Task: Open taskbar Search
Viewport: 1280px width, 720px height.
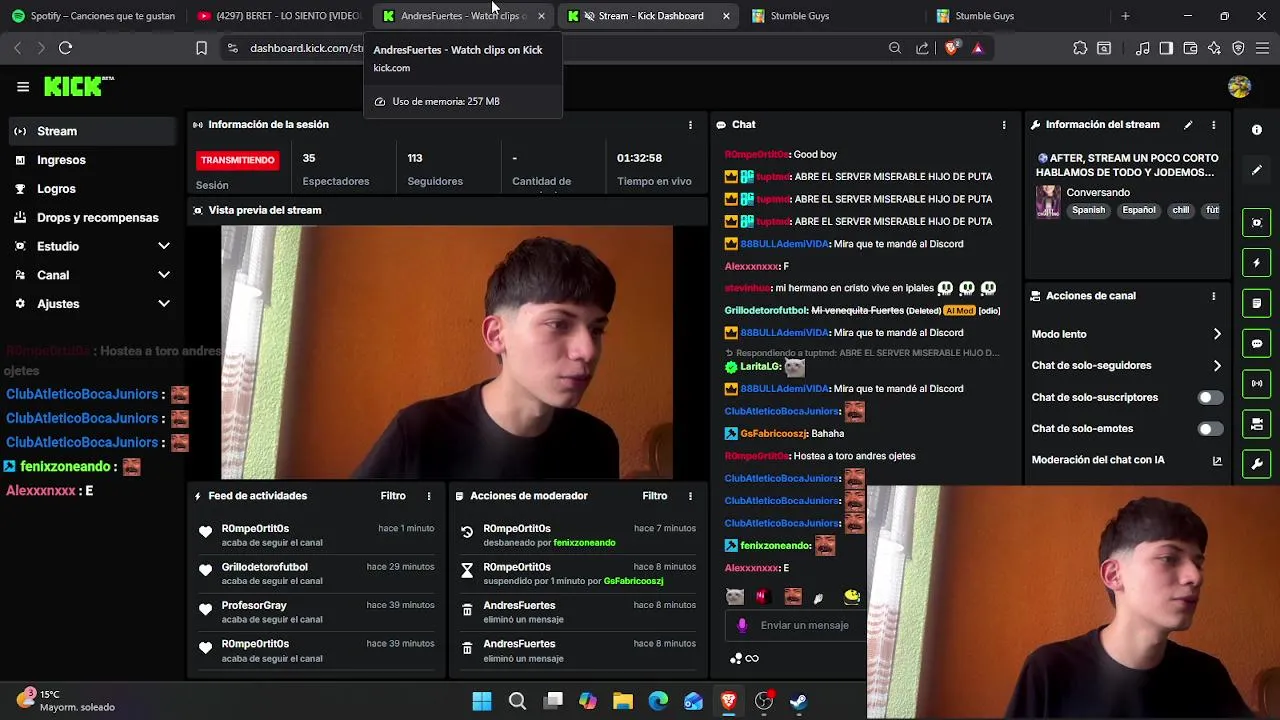Action: 517,701
